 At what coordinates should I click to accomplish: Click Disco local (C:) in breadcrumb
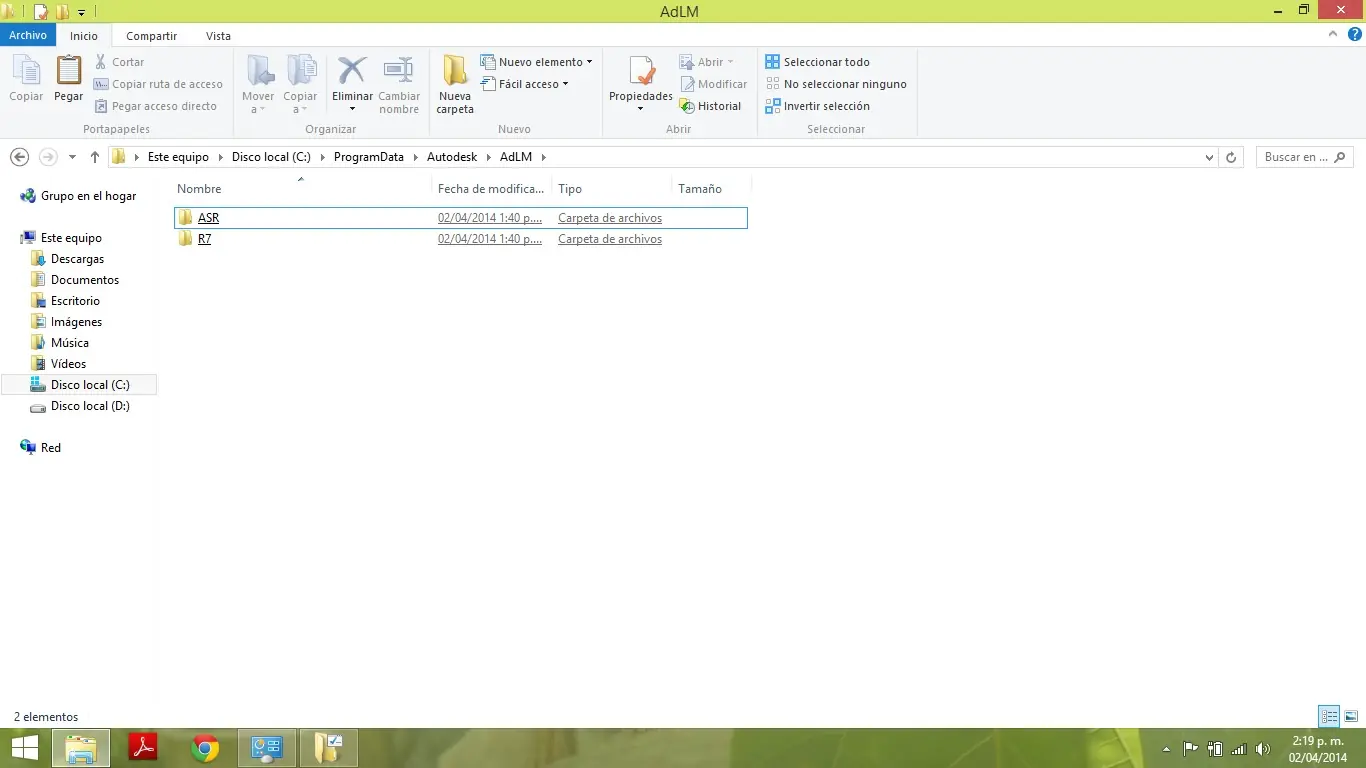pyautogui.click(x=271, y=157)
